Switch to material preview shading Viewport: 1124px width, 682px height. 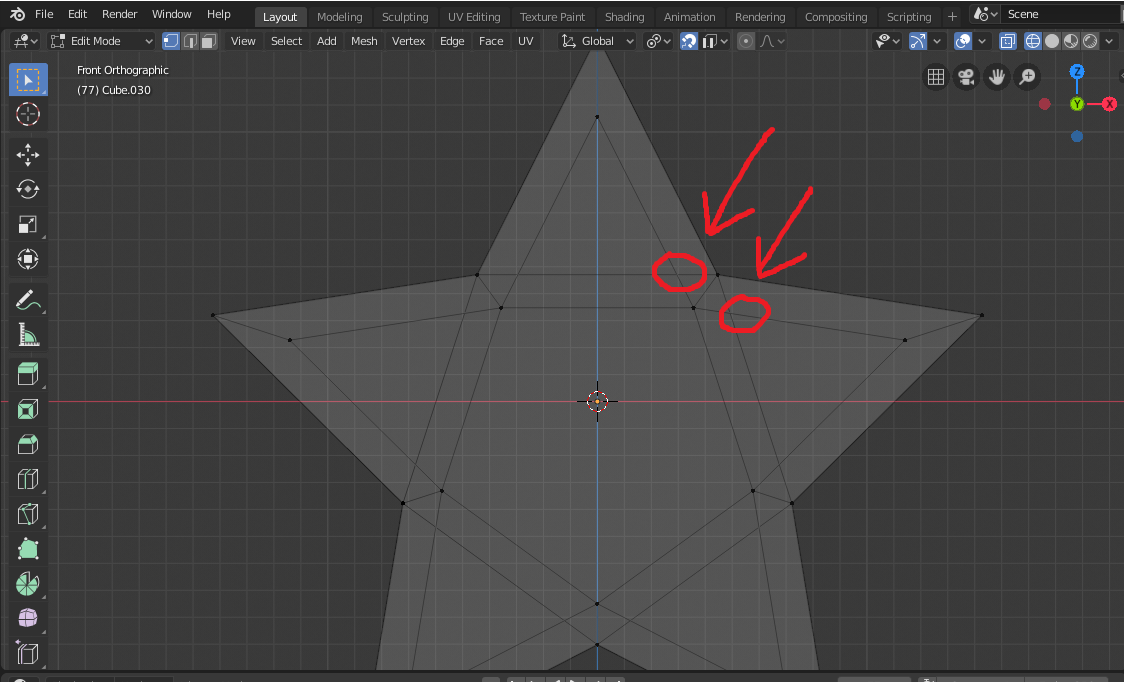(1071, 41)
